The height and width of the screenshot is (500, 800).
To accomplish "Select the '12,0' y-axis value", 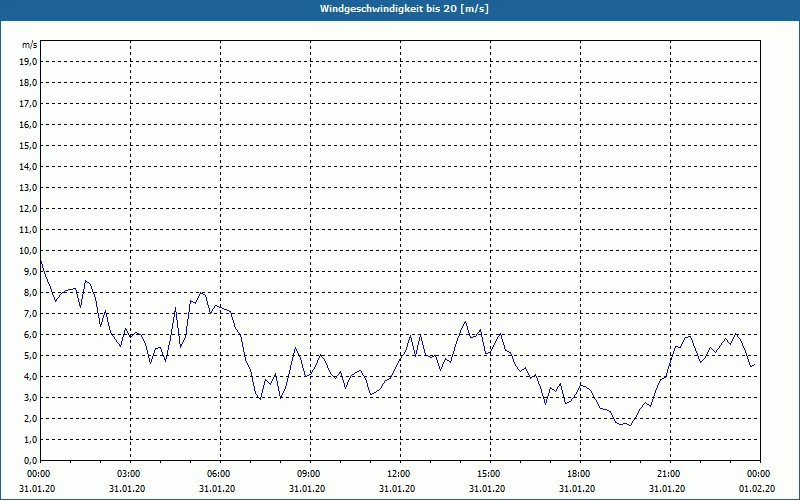I will (x=29, y=209).
